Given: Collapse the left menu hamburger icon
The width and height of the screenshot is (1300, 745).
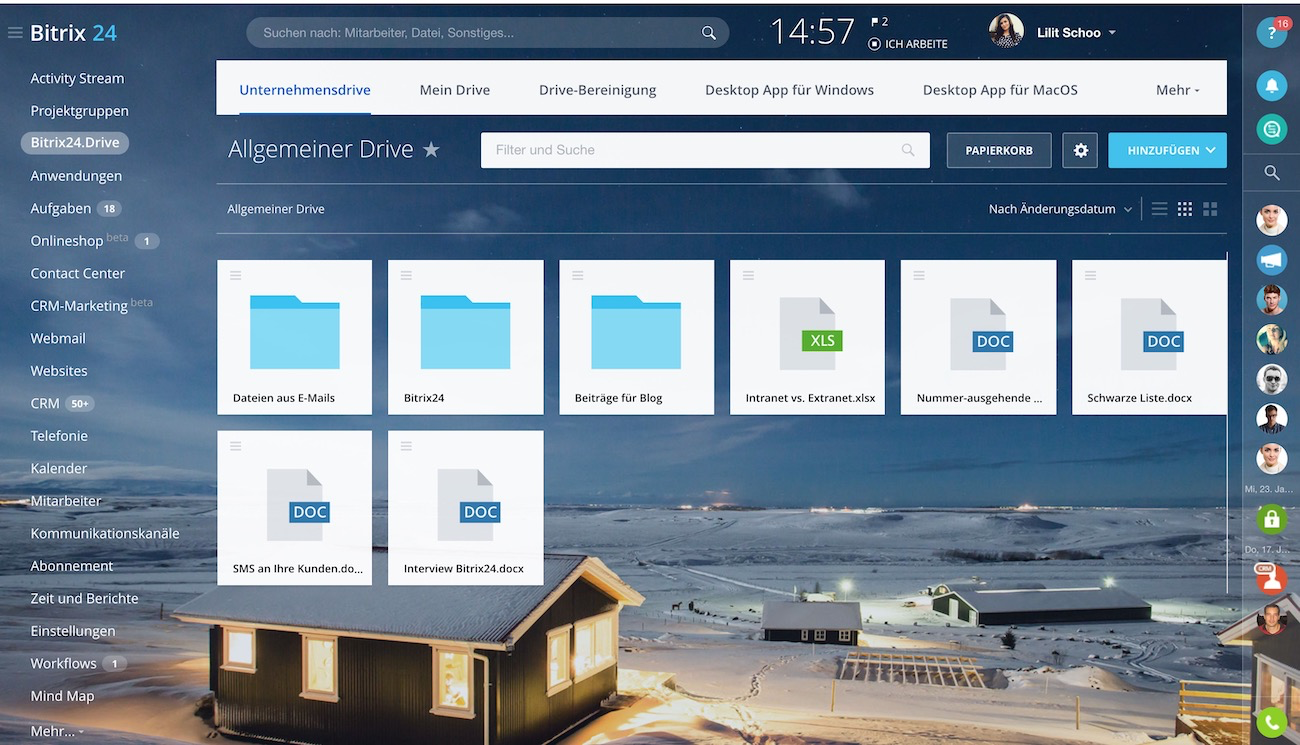Looking at the screenshot, I should pyautogui.click(x=15, y=33).
